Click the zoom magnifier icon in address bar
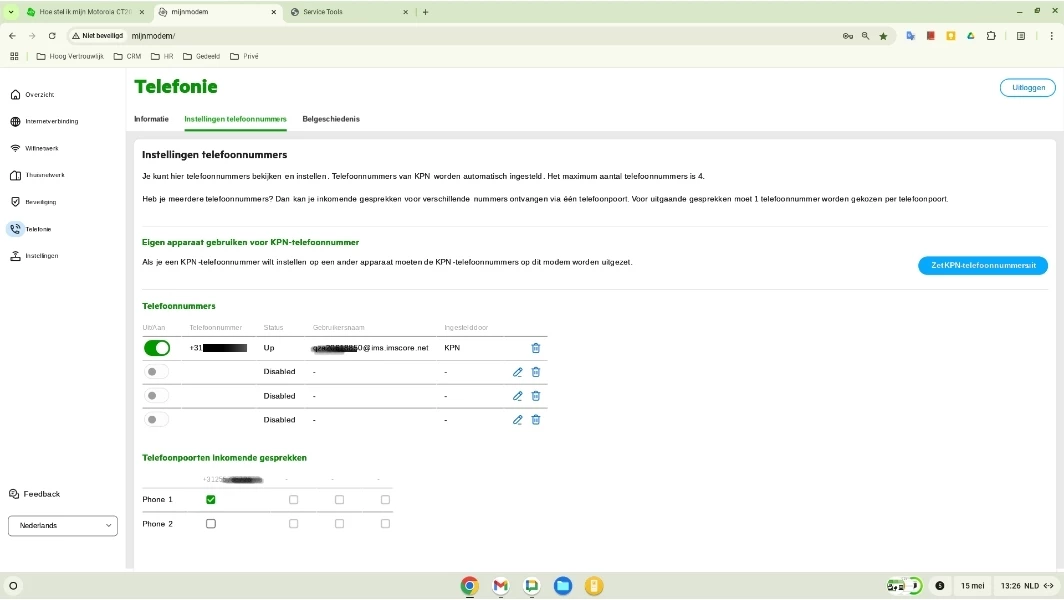1064x600 pixels. (x=865, y=36)
